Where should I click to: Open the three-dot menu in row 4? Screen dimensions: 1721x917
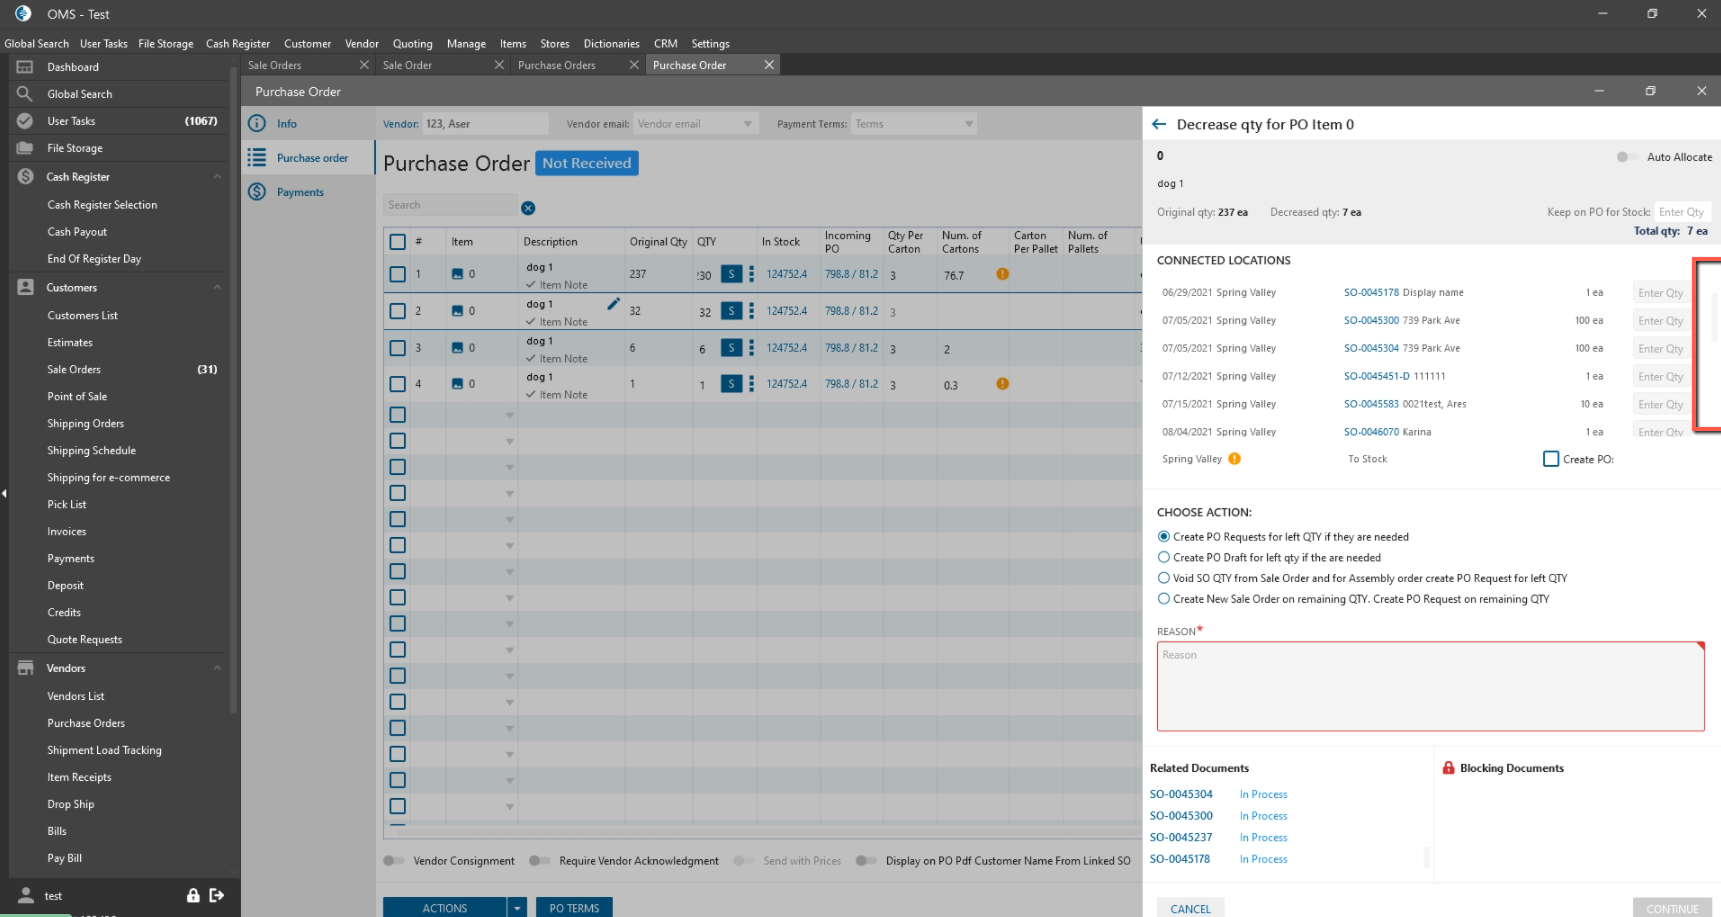pyautogui.click(x=751, y=384)
